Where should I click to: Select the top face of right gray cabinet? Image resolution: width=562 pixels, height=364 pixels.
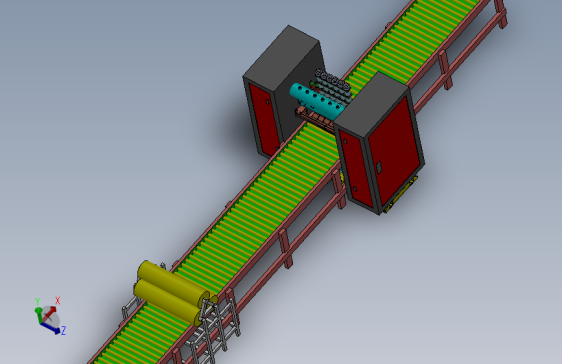point(371,105)
